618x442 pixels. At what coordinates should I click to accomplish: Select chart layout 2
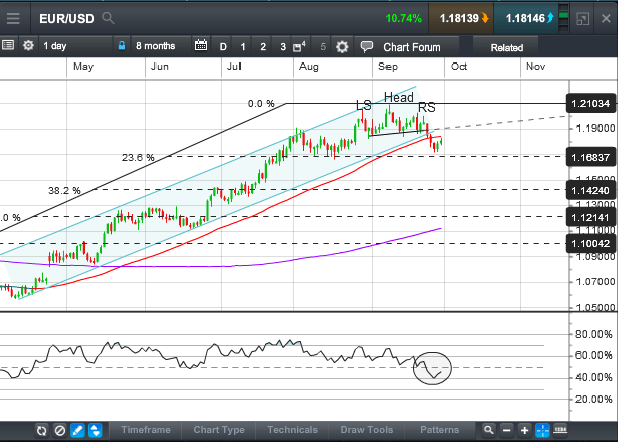tap(263, 47)
